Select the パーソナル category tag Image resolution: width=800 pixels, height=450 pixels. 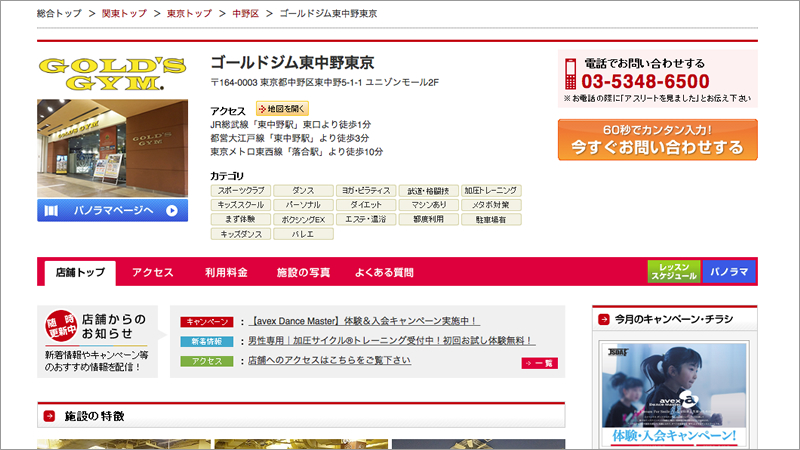pos(303,205)
